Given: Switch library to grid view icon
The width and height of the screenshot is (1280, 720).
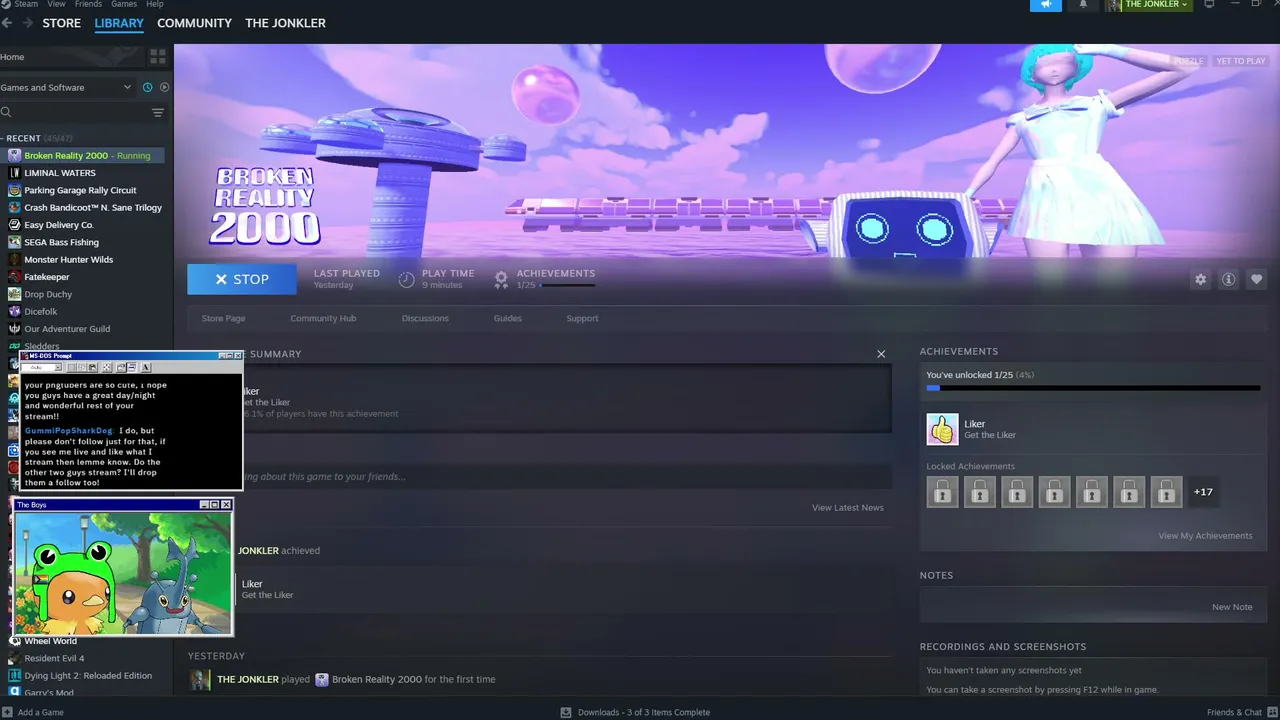Looking at the screenshot, I should click(158, 57).
